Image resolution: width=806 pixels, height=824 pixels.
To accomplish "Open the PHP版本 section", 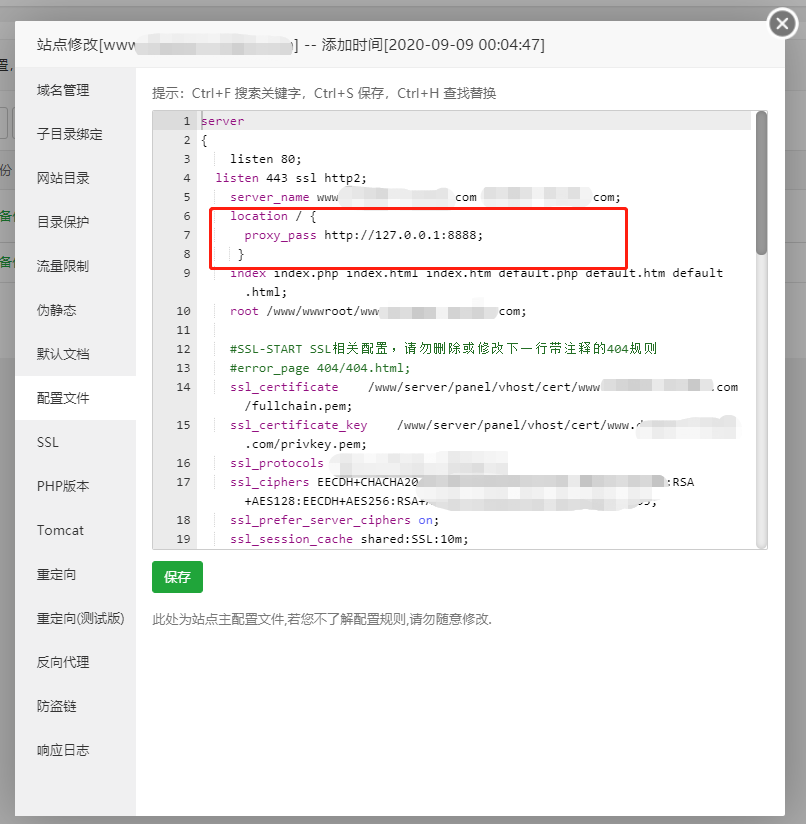I will (x=64, y=485).
